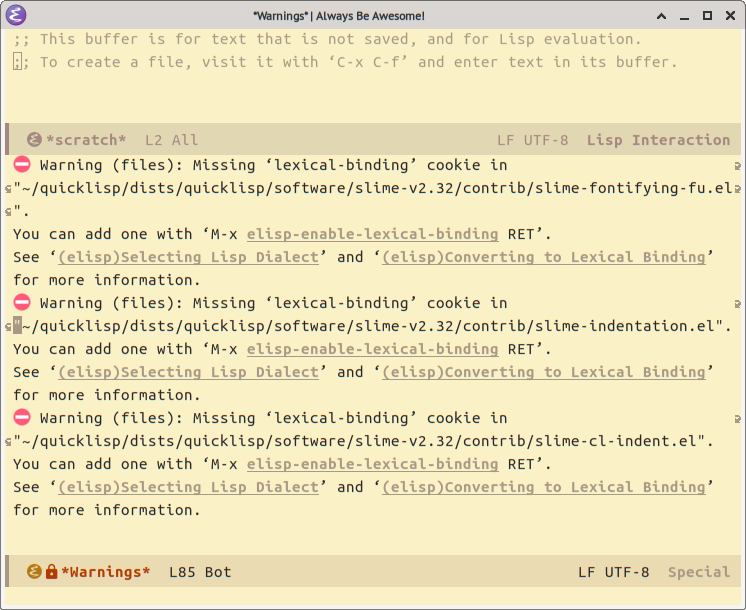Click the Special major mode indicator
The height and width of the screenshot is (610, 746).
699,571
